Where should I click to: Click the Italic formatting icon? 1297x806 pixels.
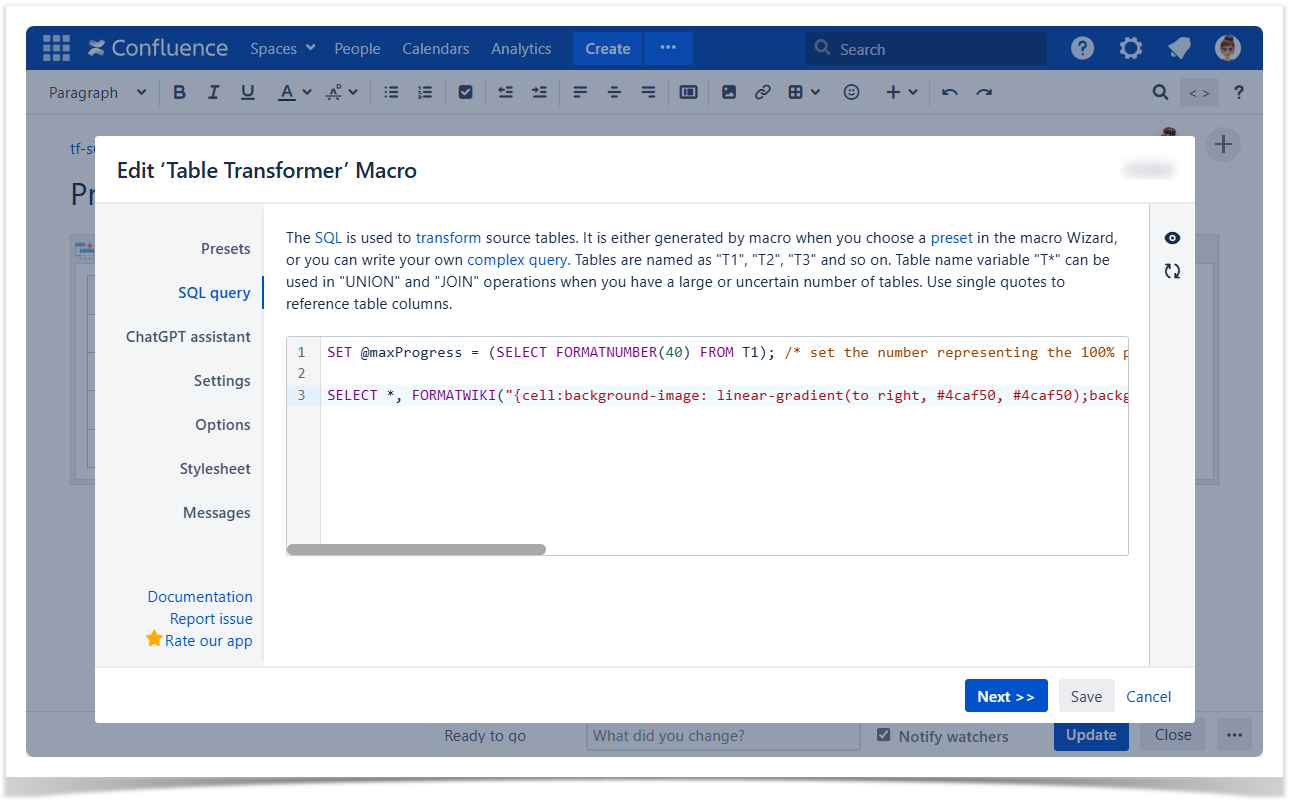pos(213,92)
